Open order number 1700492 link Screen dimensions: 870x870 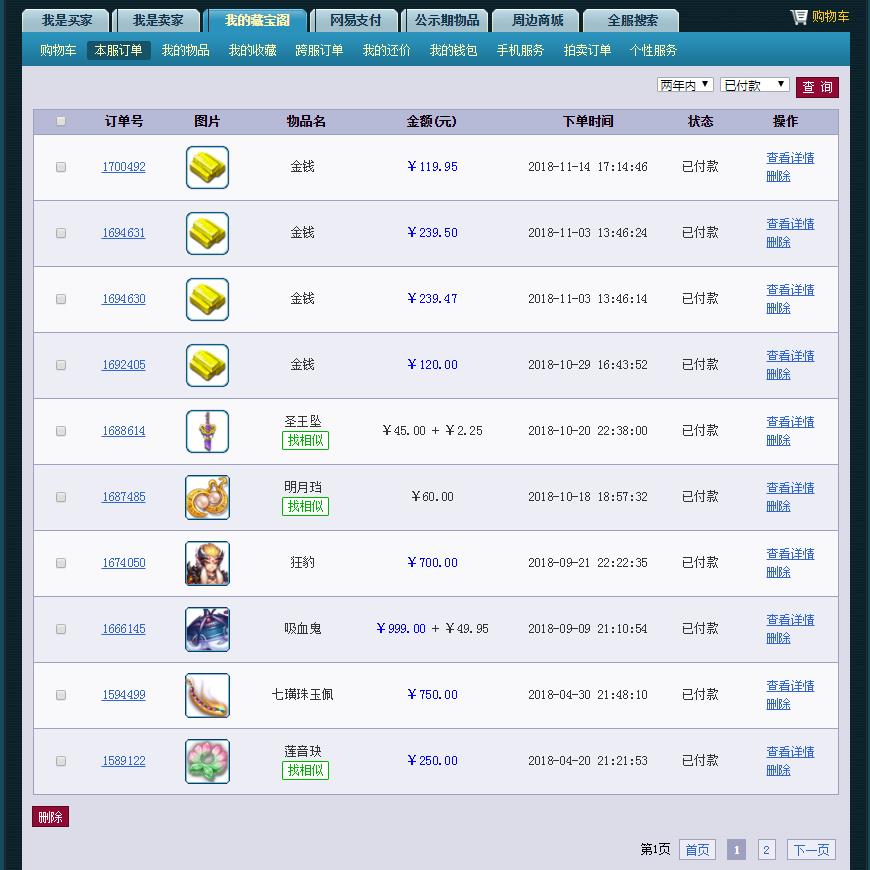[124, 167]
